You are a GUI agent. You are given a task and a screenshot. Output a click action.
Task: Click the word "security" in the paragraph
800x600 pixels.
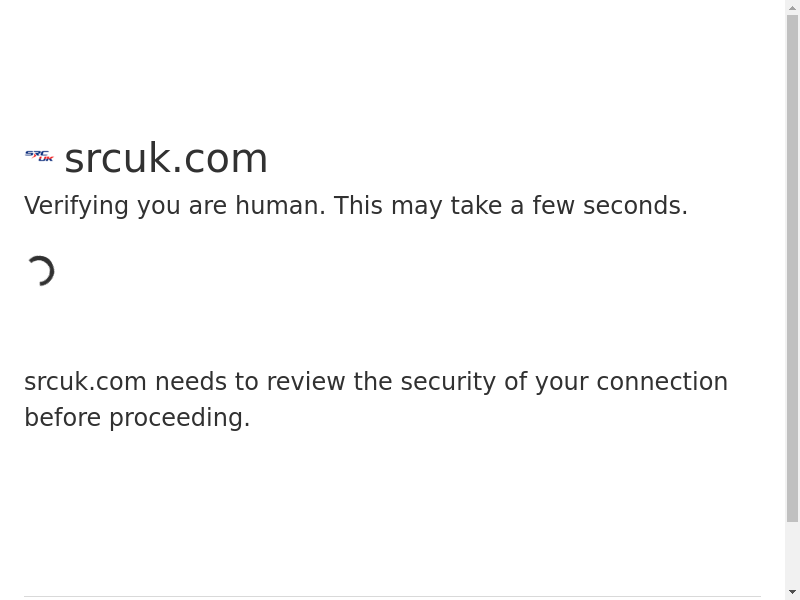448,382
